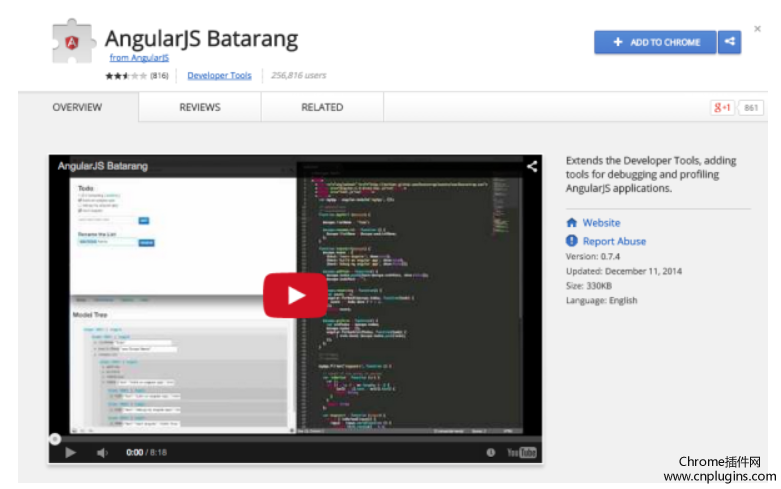
Task: Click the 'Language: English' text
Action: pyautogui.click(x=601, y=300)
